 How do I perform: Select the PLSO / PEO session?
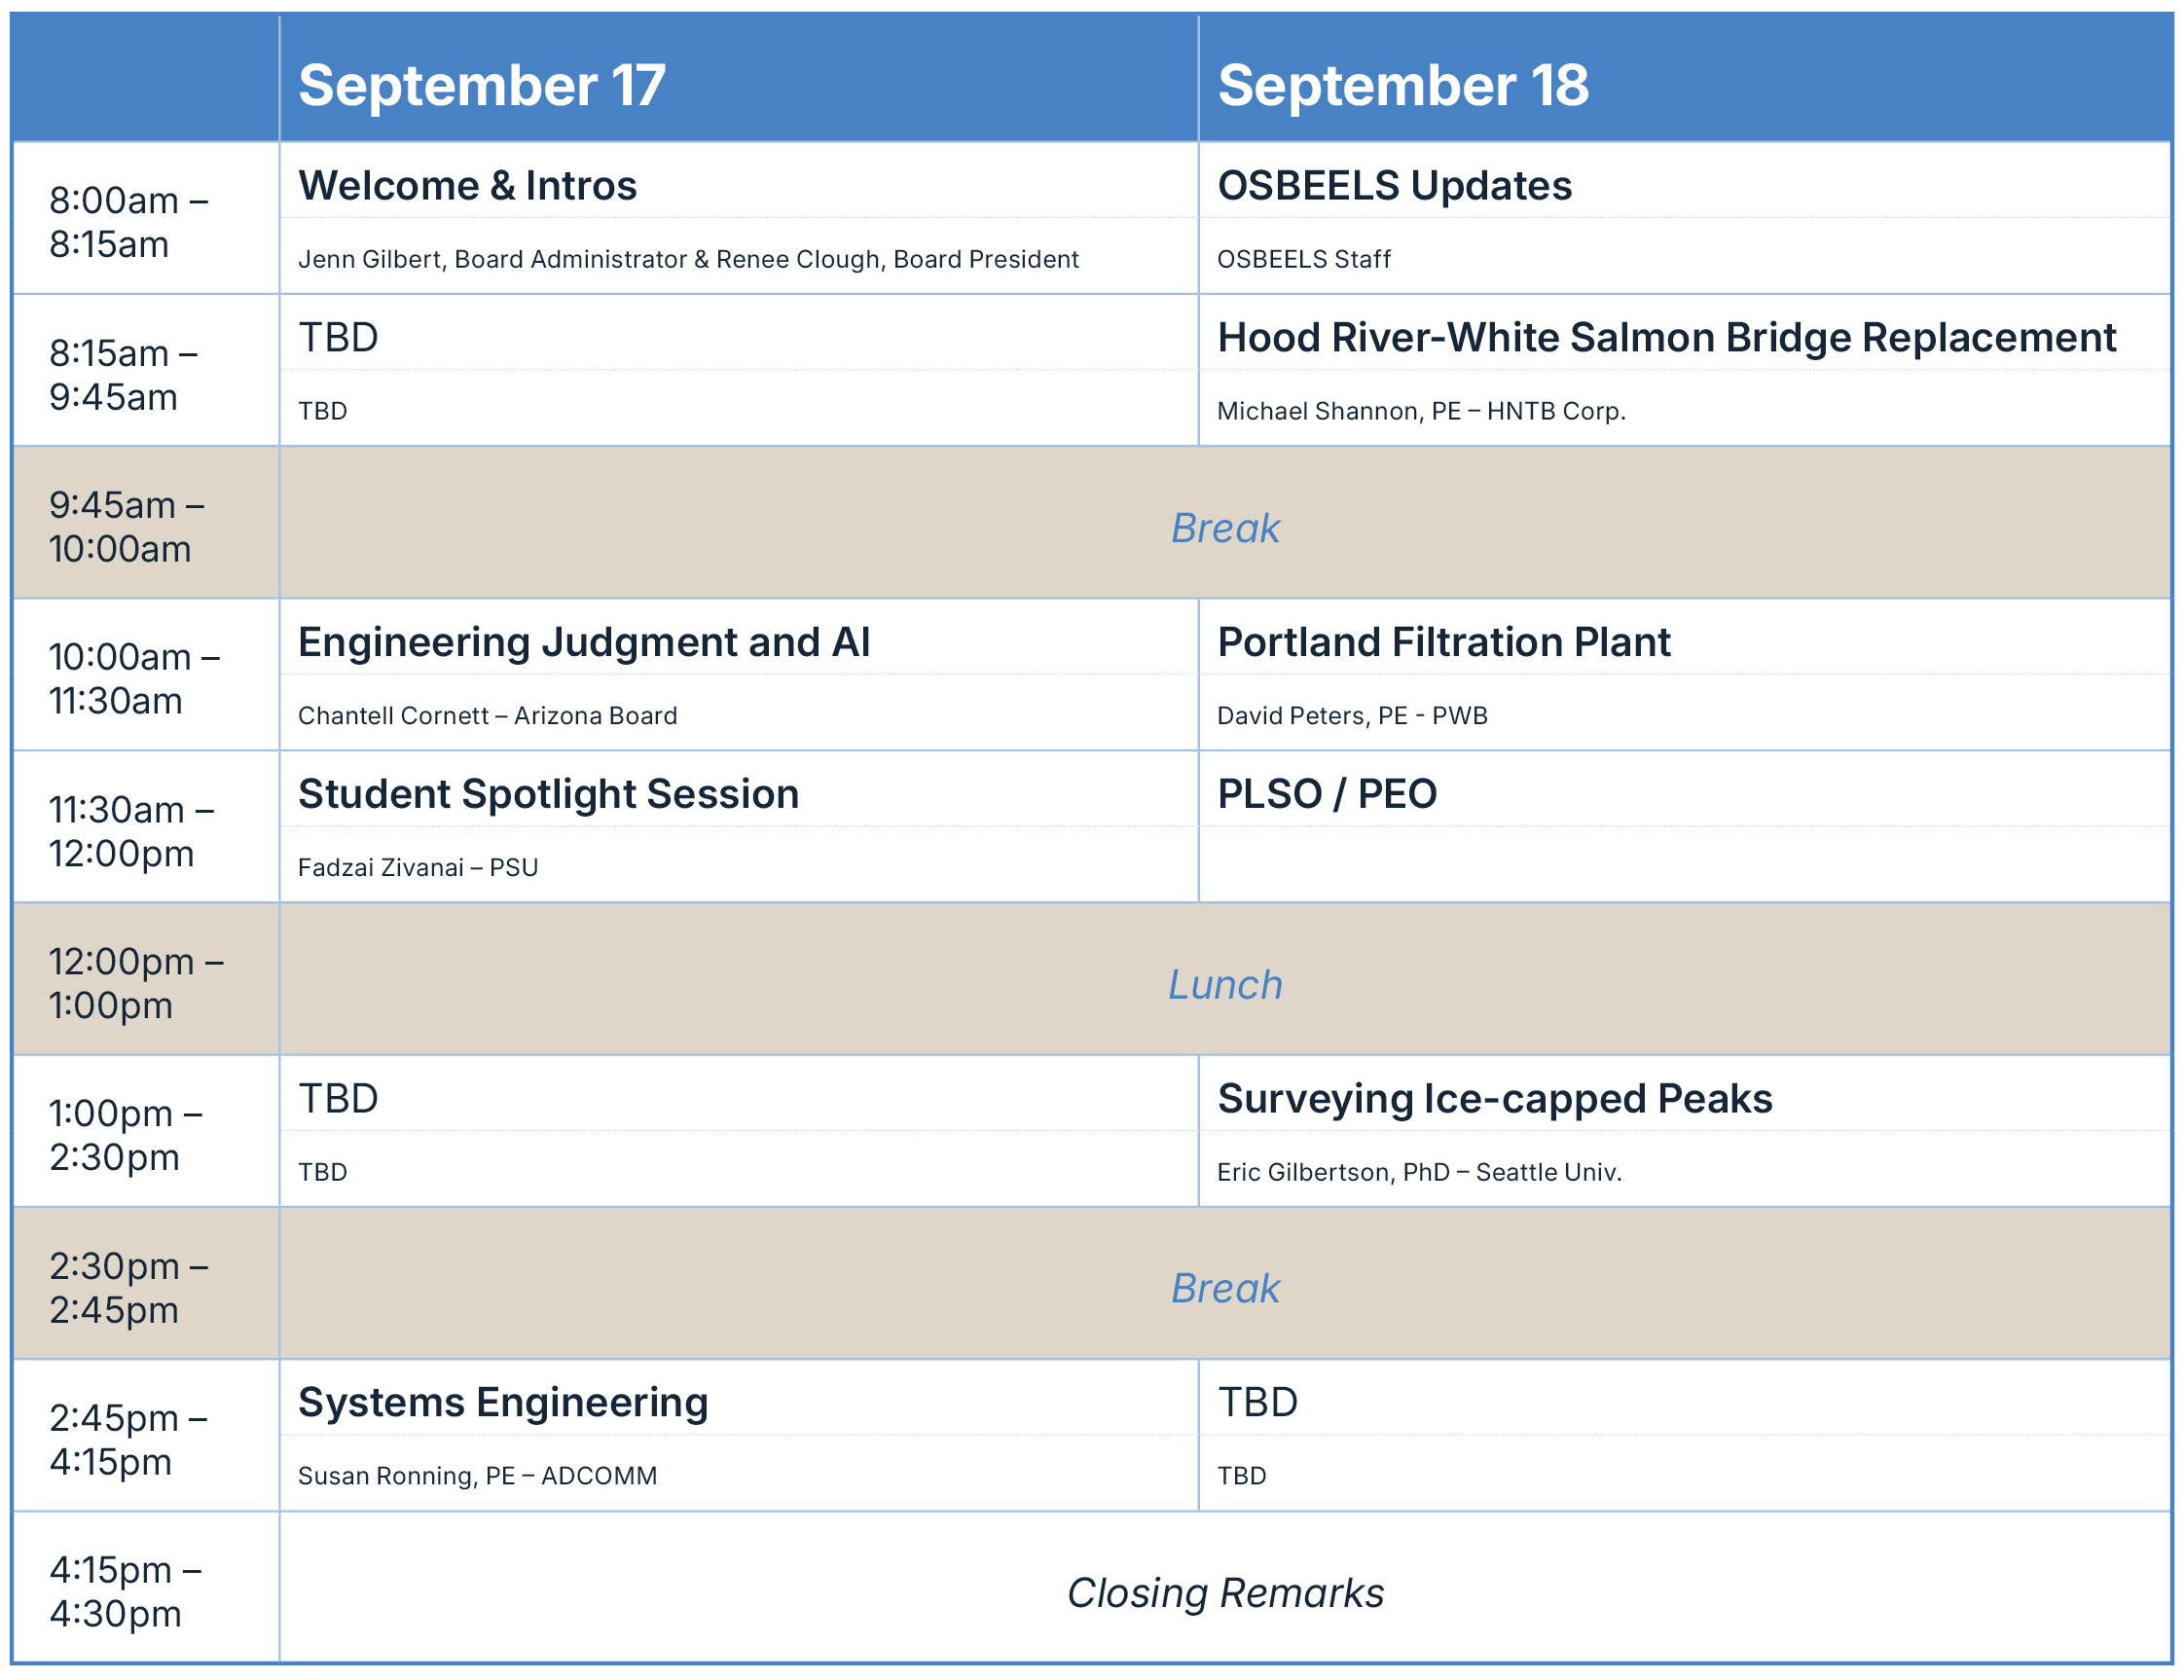1327,794
